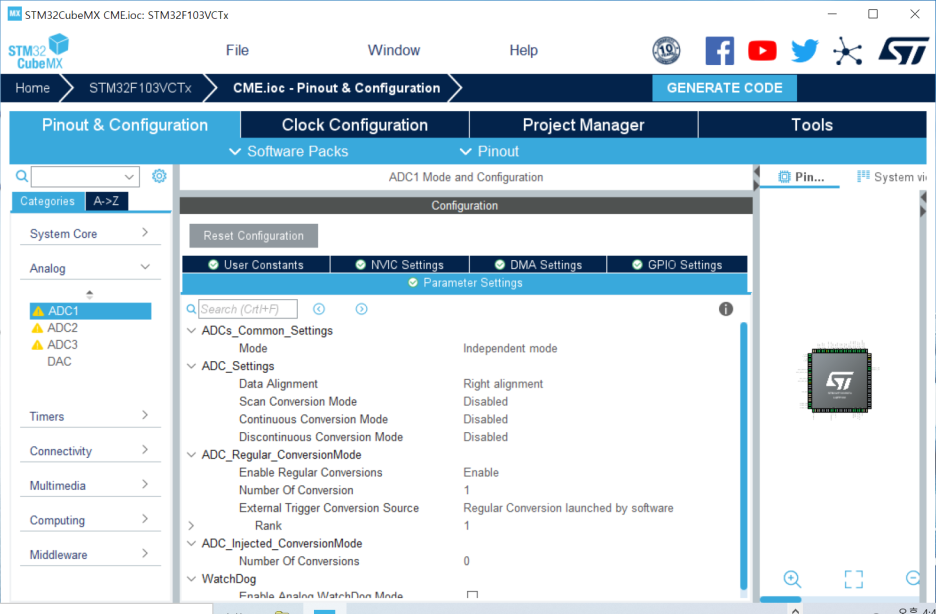Open the Facebook icon link
The height and width of the screenshot is (614, 936).
[x=719, y=51]
